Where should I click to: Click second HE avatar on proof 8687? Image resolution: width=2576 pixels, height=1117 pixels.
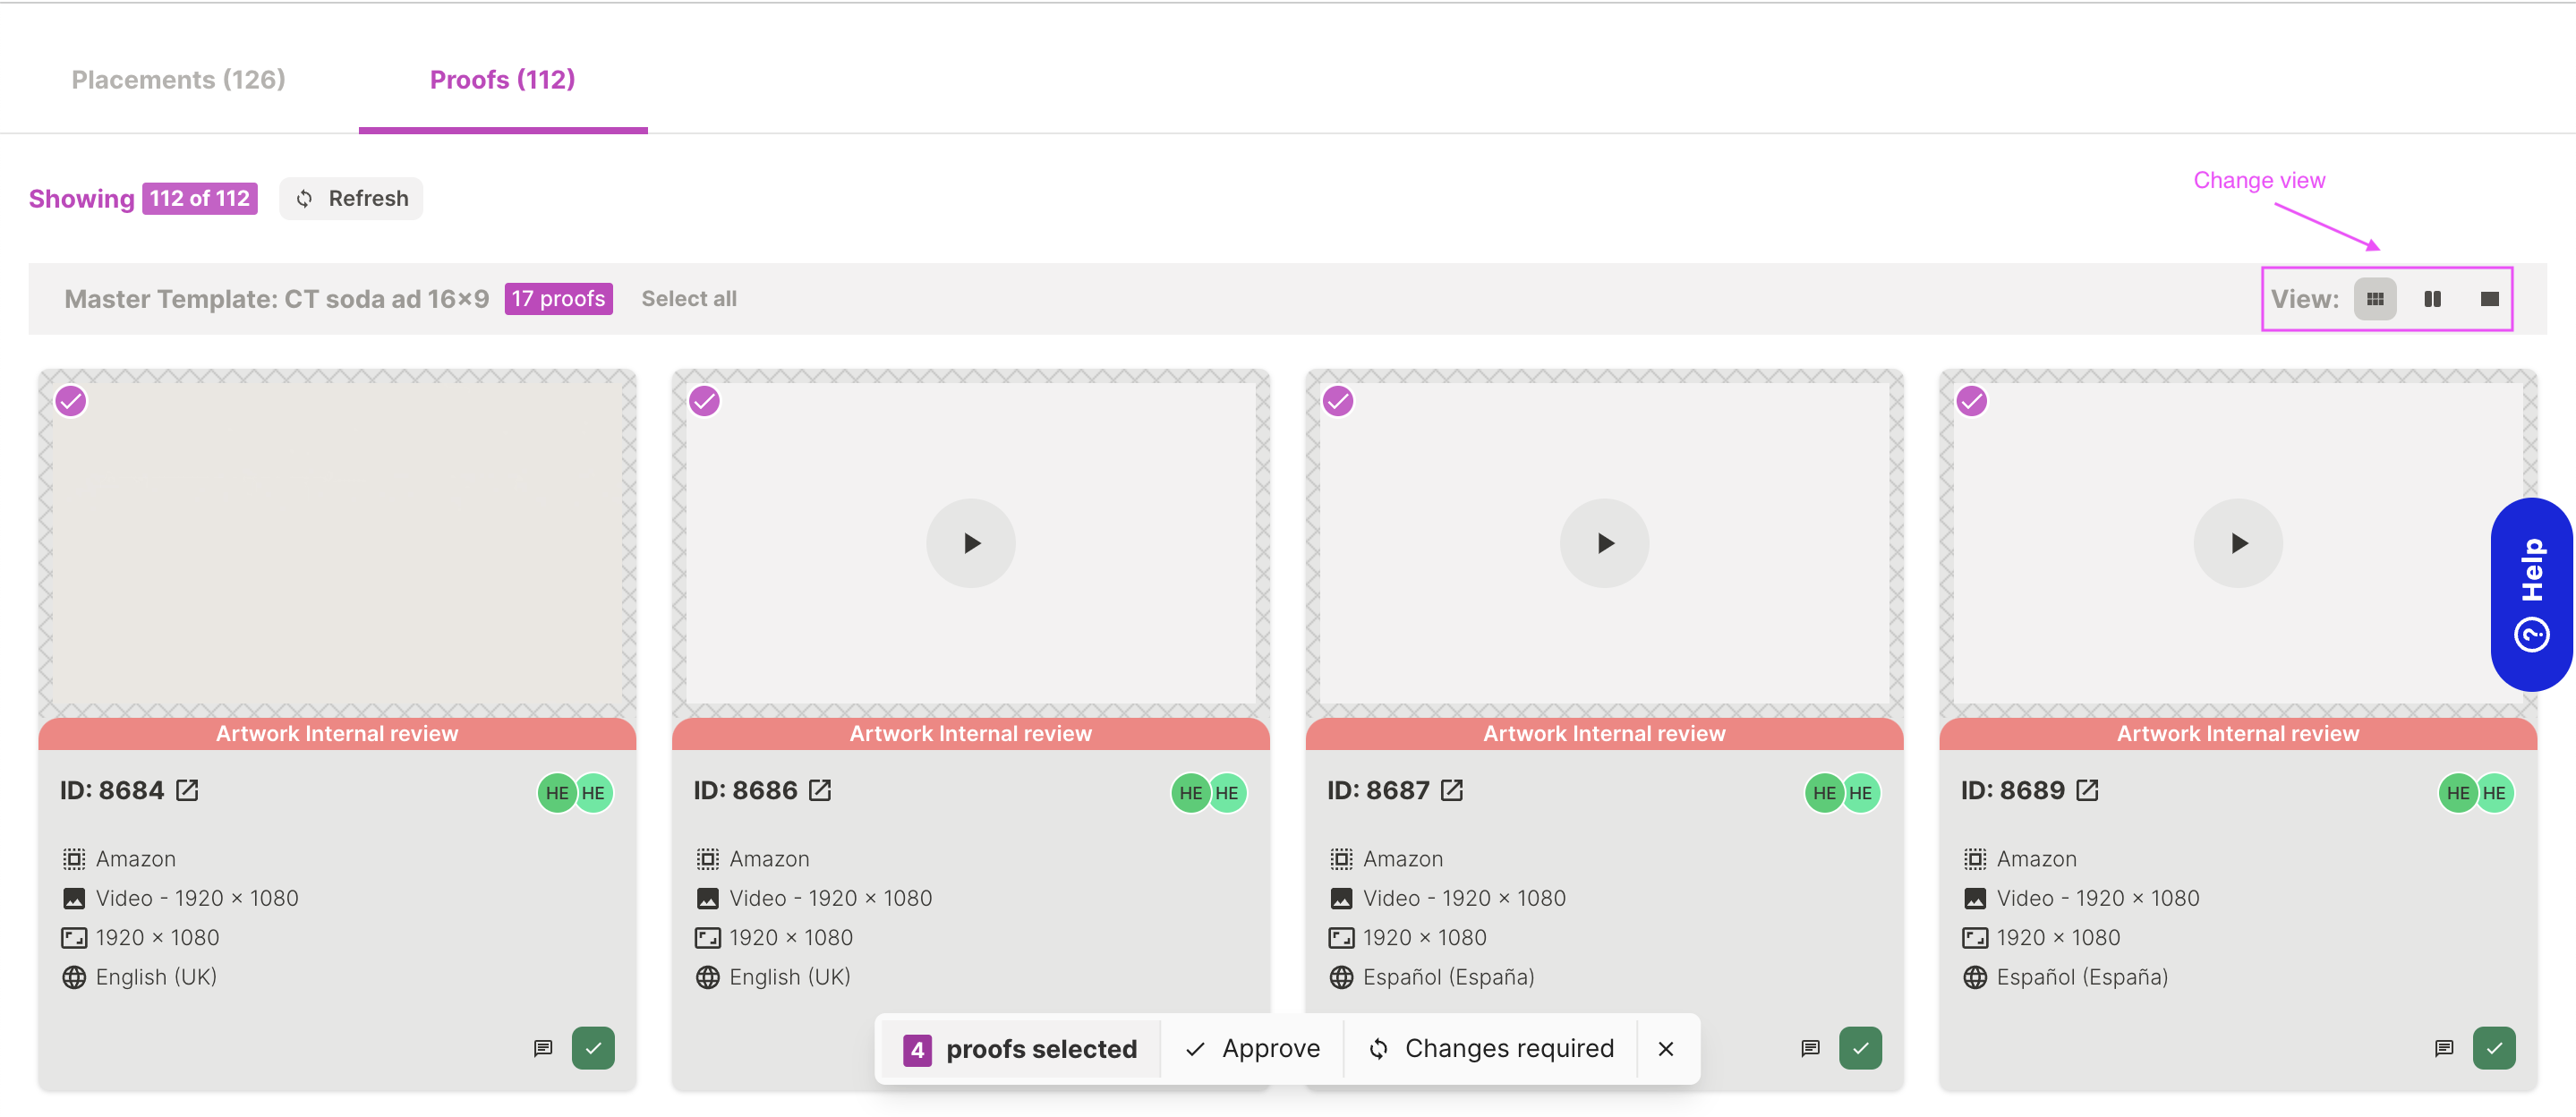point(1860,793)
